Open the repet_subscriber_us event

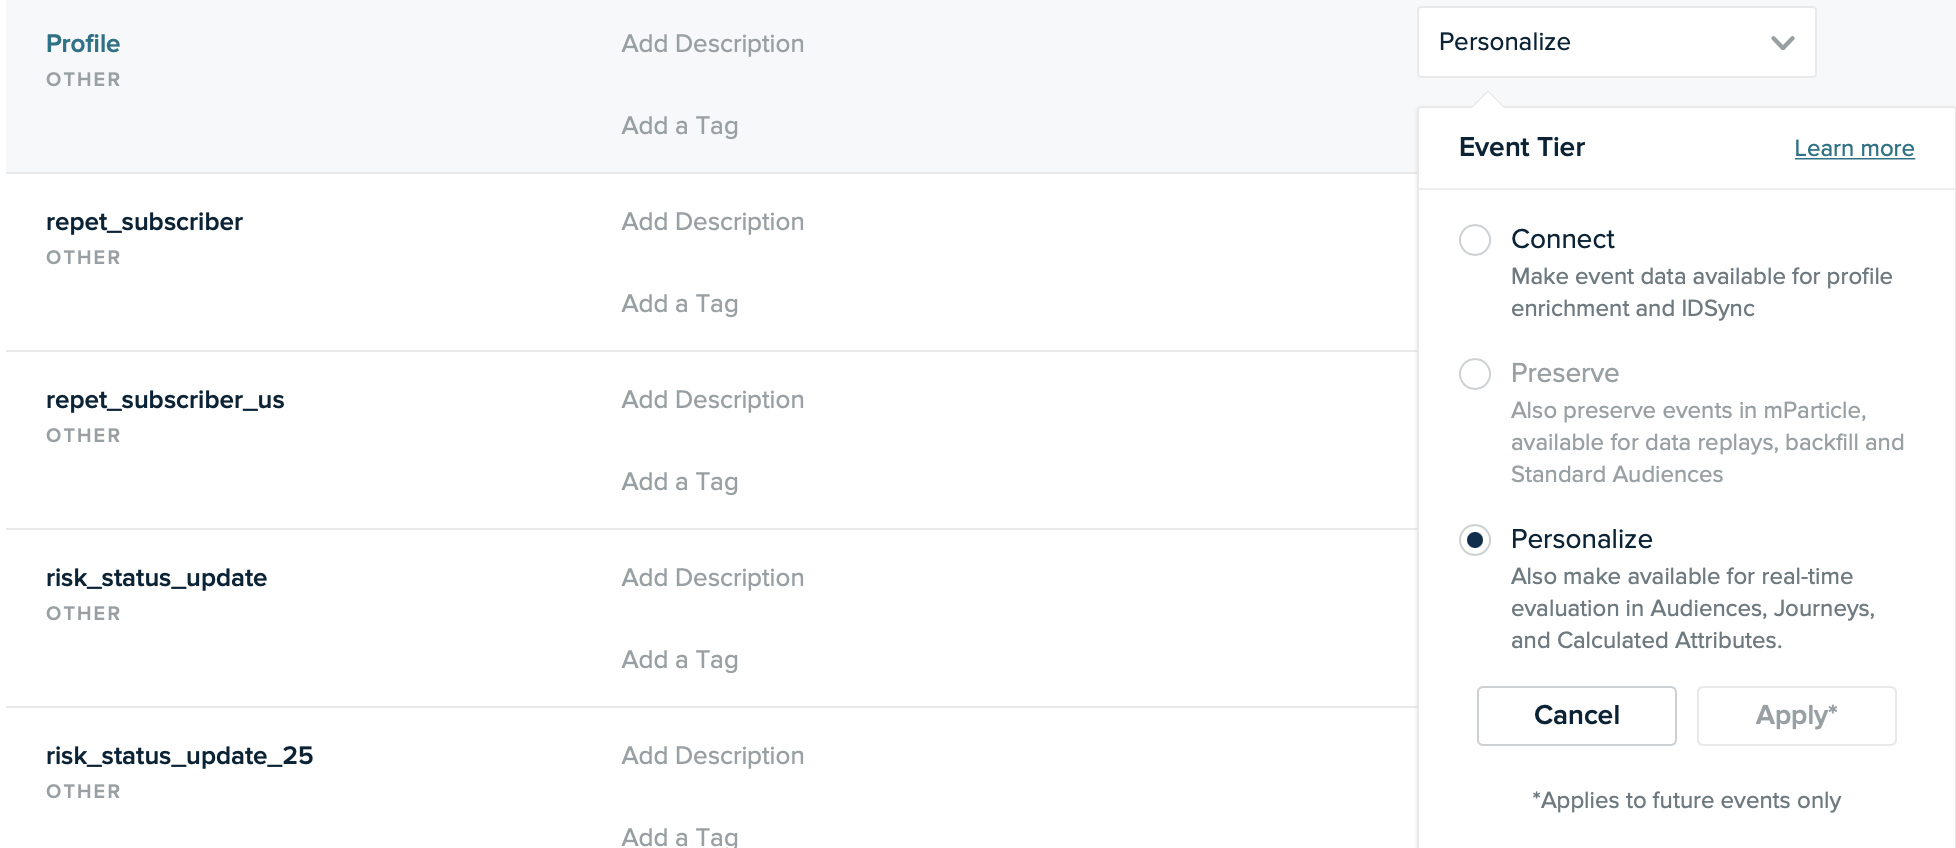[x=165, y=400]
